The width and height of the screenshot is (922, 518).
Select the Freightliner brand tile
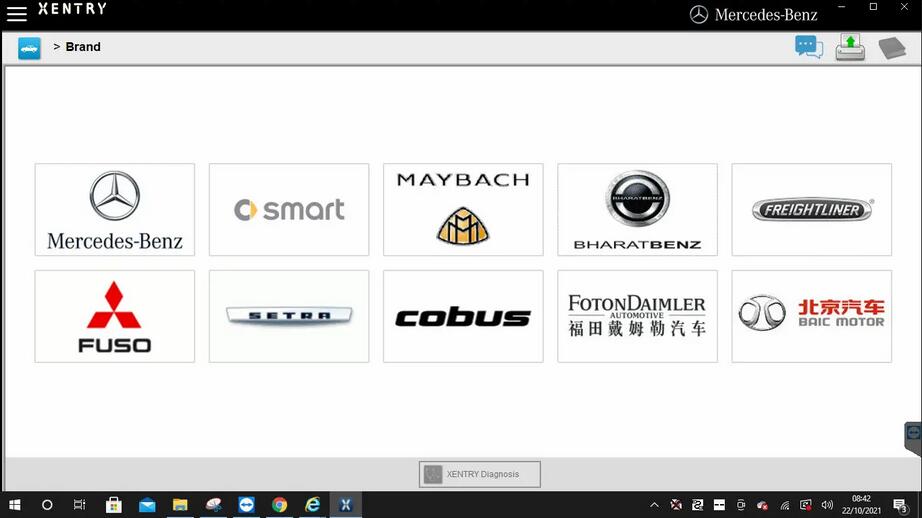coord(811,210)
